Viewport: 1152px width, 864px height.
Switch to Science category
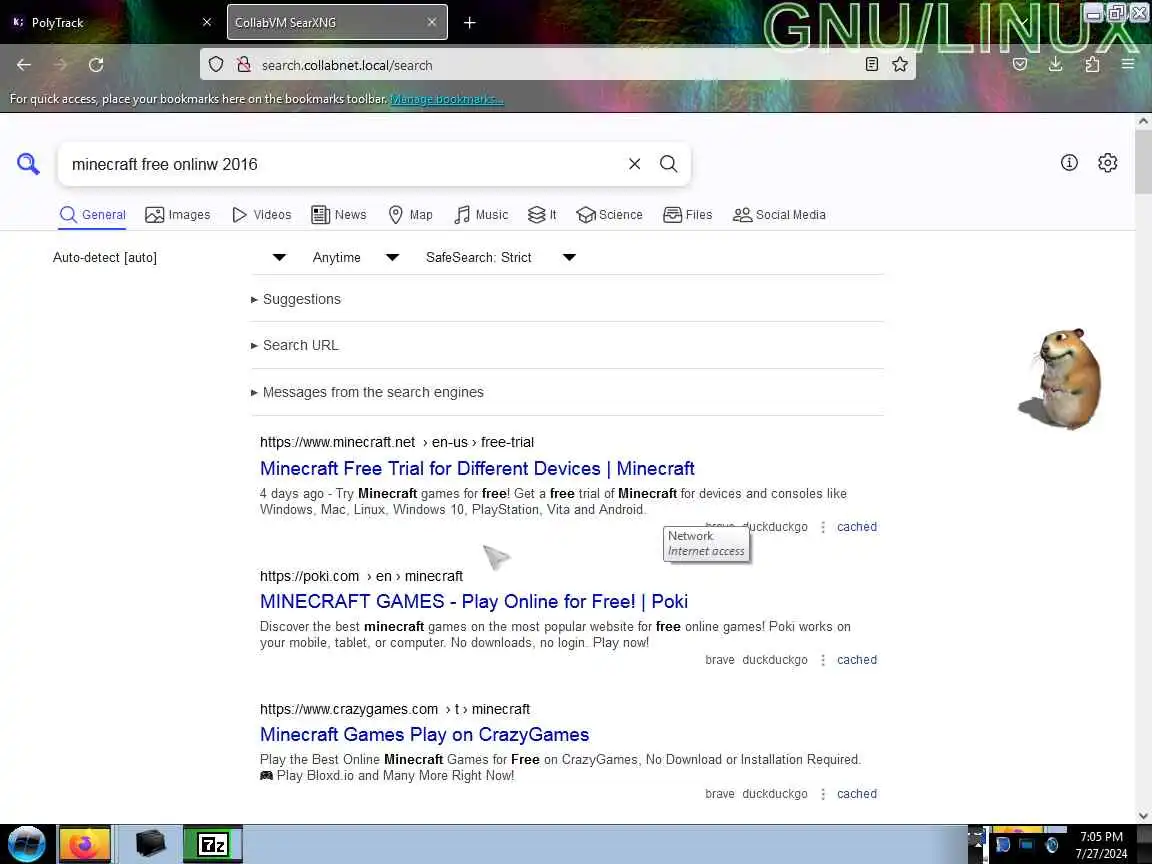point(610,215)
